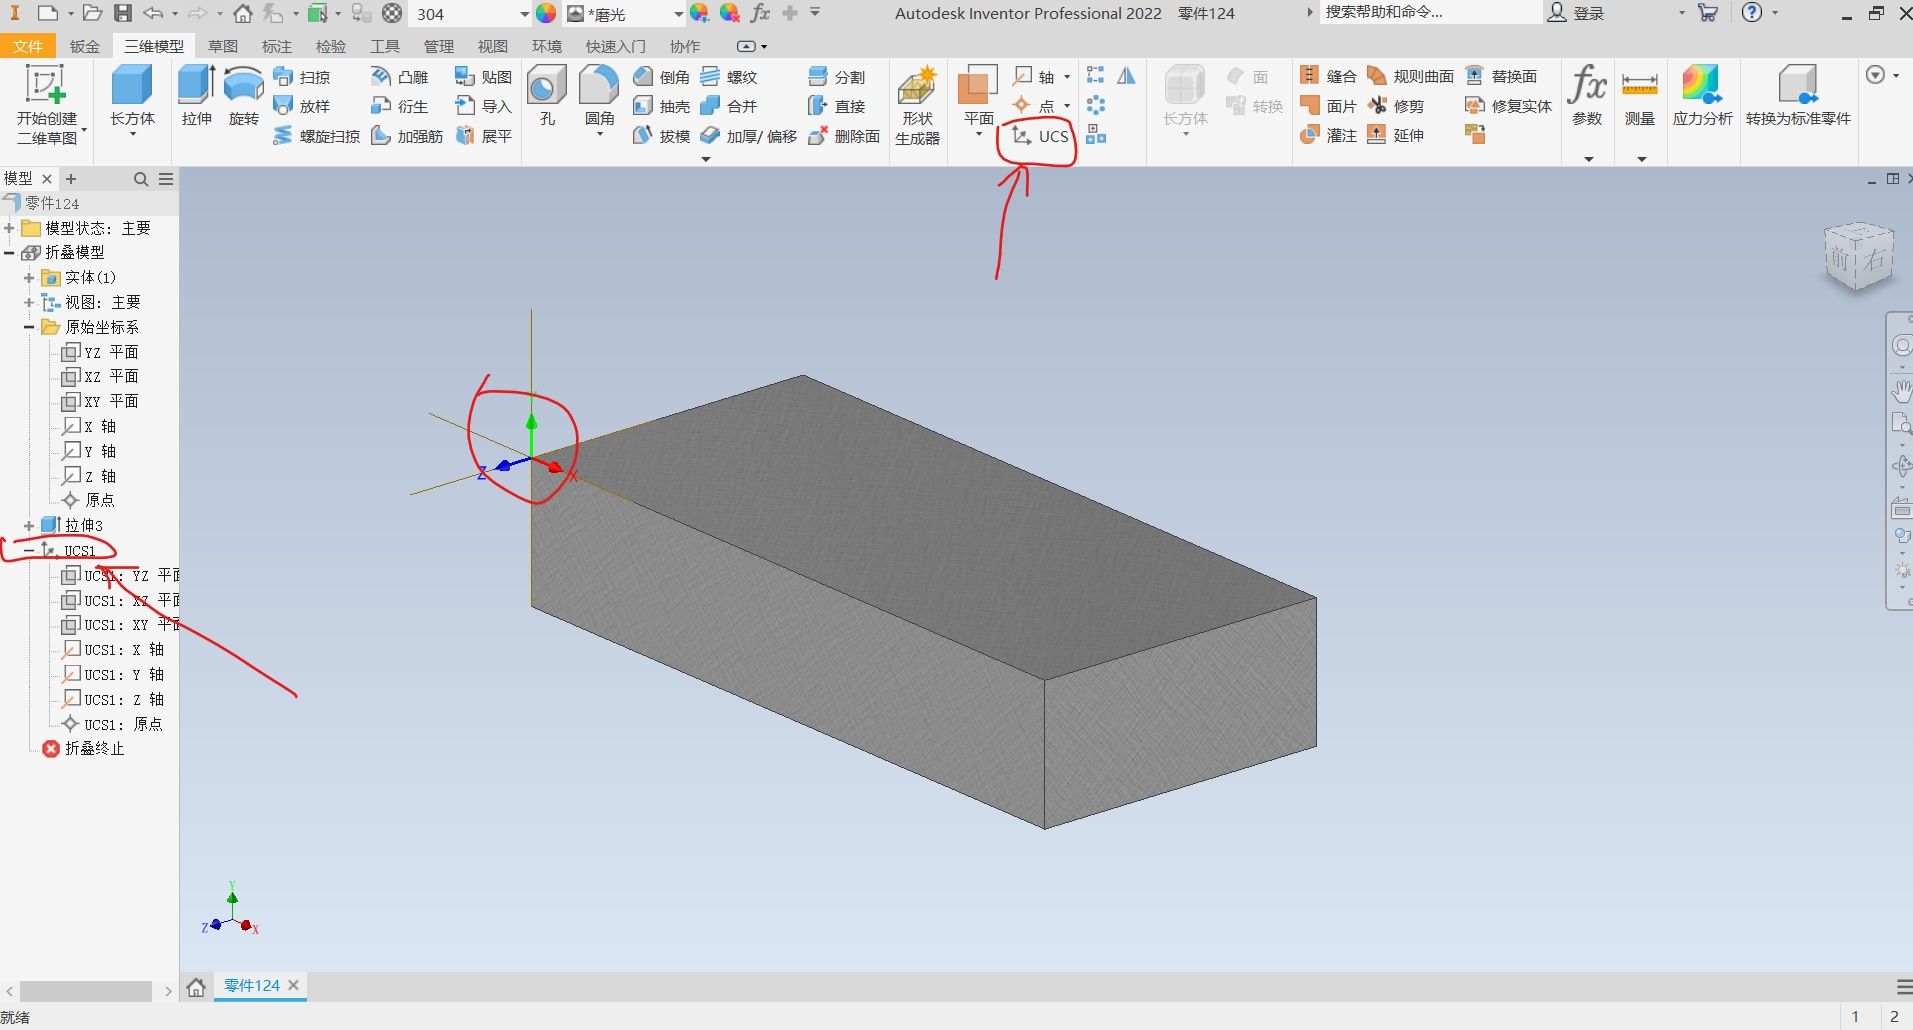Activate the 圆角 fillet tool
The image size is (1913, 1030).
point(599,97)
